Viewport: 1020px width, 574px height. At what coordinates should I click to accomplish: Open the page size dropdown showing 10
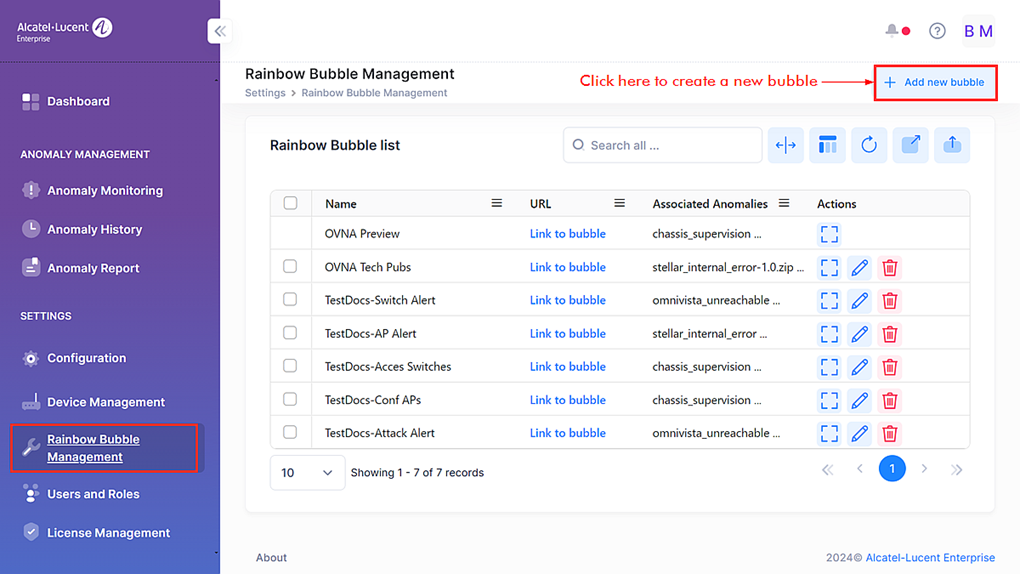coord(307,472)
